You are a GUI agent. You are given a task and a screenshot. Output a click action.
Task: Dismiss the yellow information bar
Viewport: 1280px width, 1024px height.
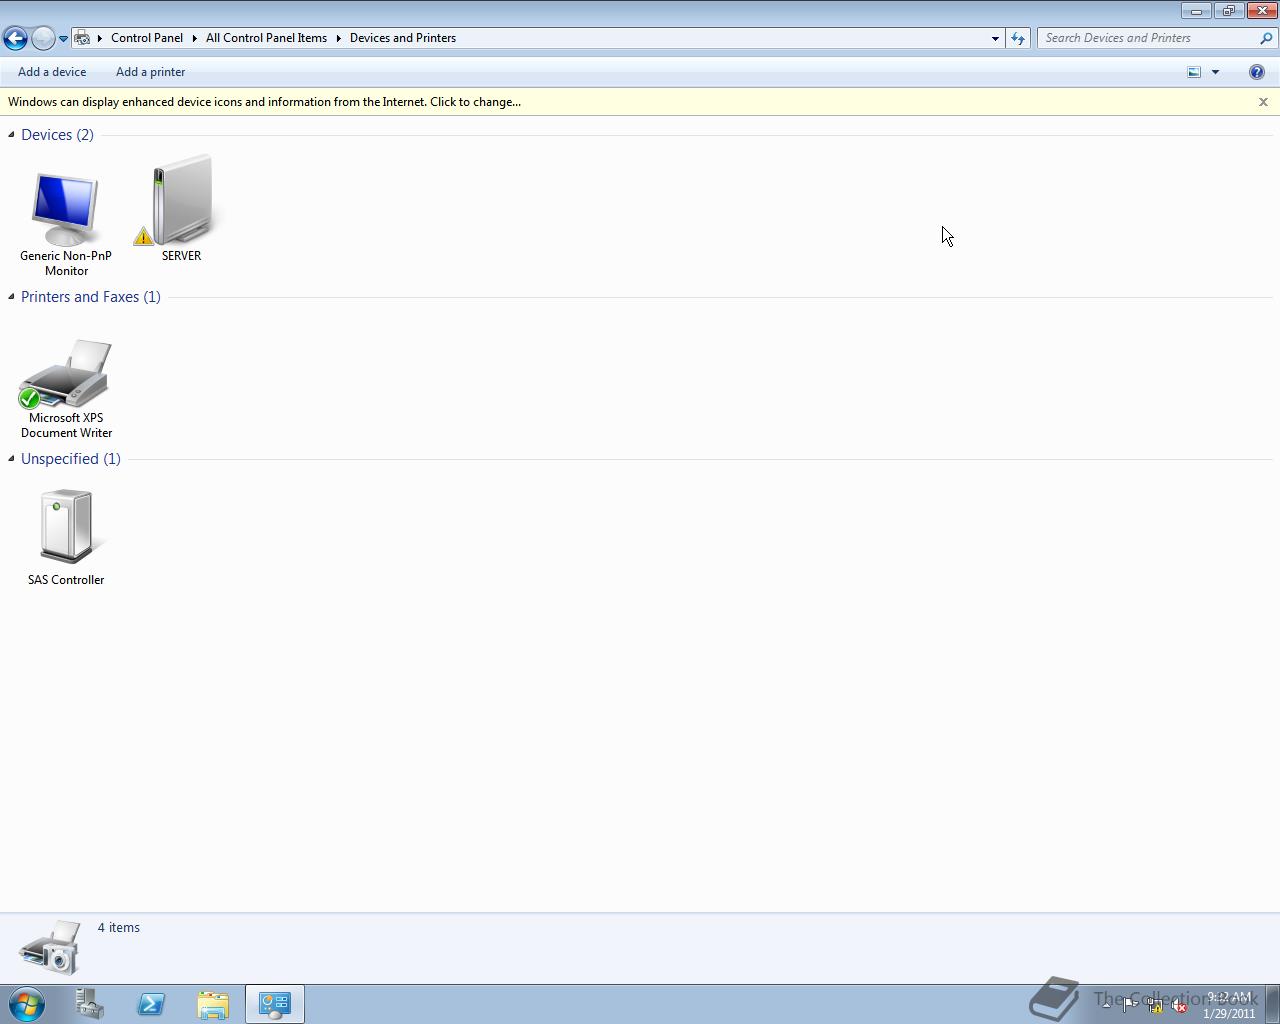pos(1263,102)
